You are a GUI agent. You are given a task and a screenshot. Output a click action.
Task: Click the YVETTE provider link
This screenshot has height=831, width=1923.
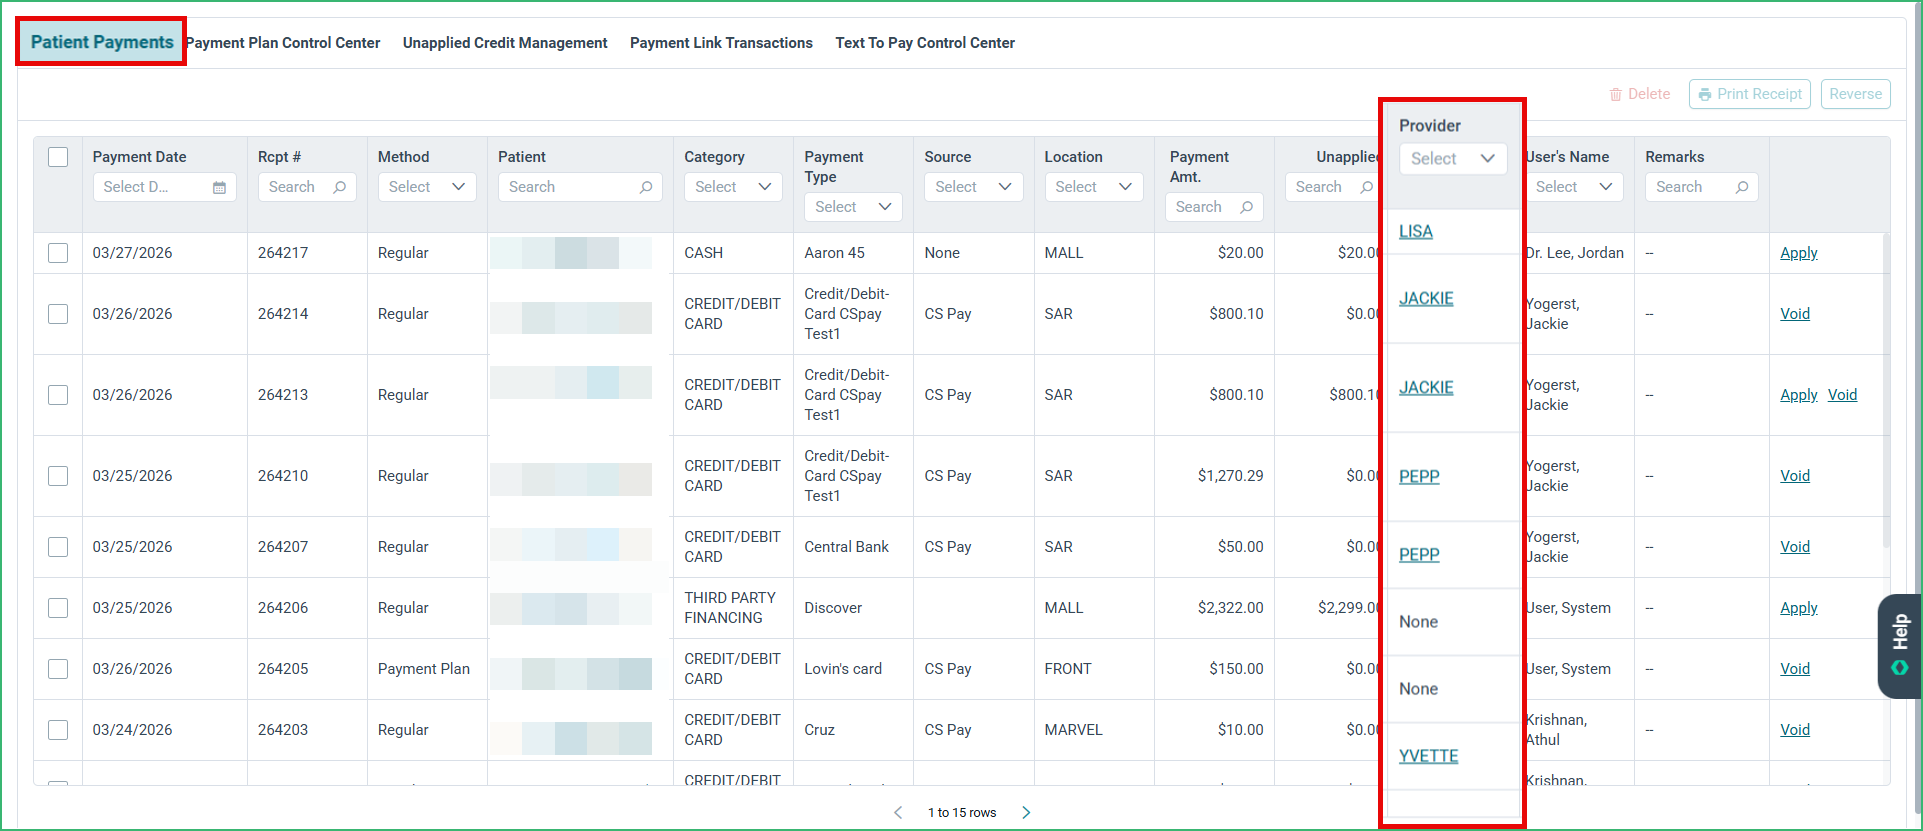pyautogui.click(x=1428, y=756)
